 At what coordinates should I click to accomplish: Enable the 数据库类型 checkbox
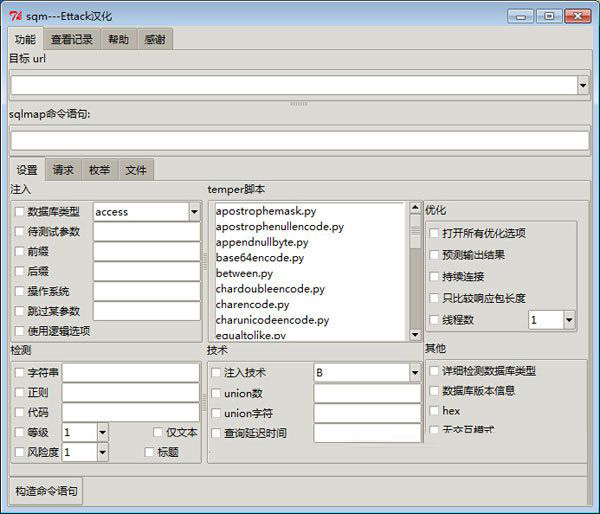[x=19, y=212]
